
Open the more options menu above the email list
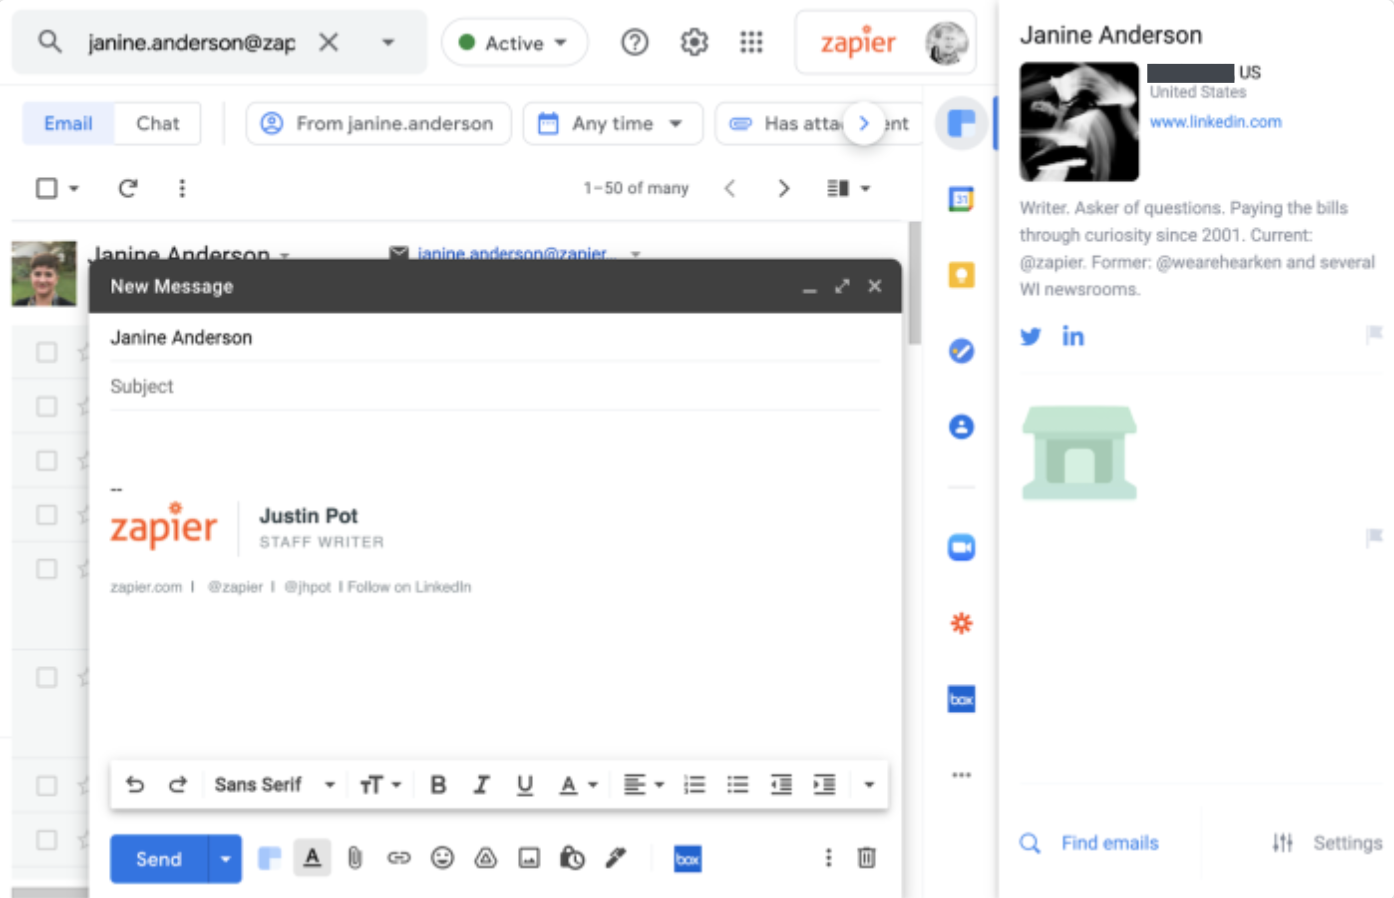[182, 188]
